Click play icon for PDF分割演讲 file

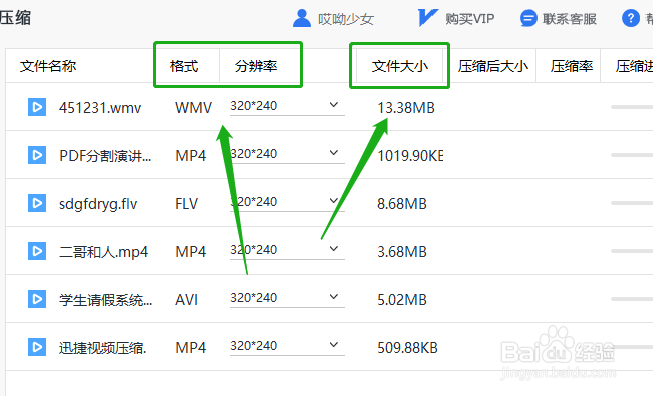[x=37, y=155]
